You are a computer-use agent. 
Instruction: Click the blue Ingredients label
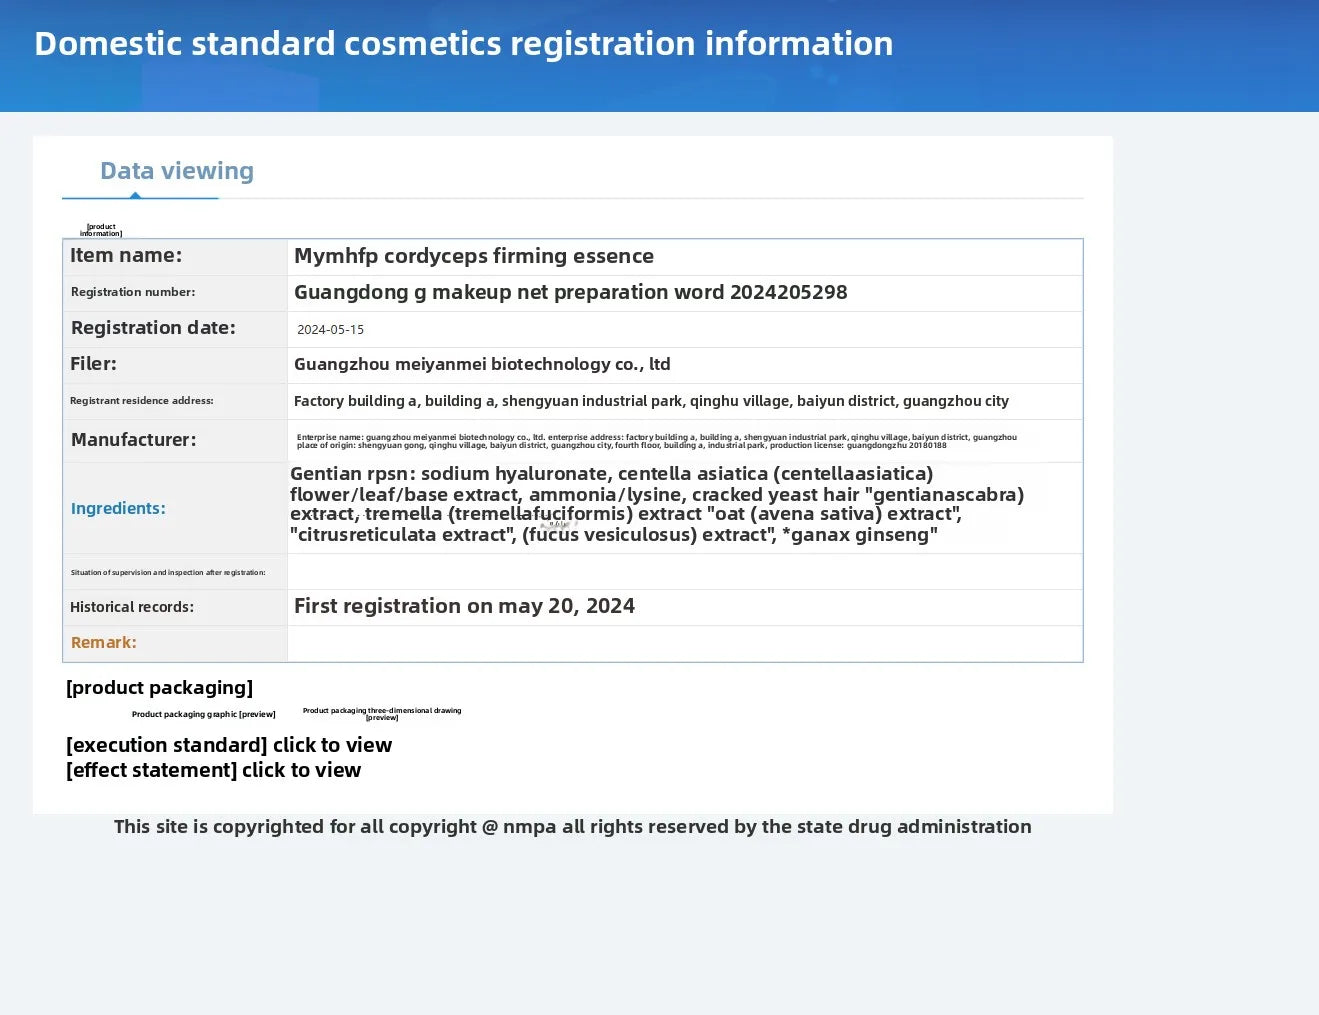pyautogui.click(x=118, y=508)
